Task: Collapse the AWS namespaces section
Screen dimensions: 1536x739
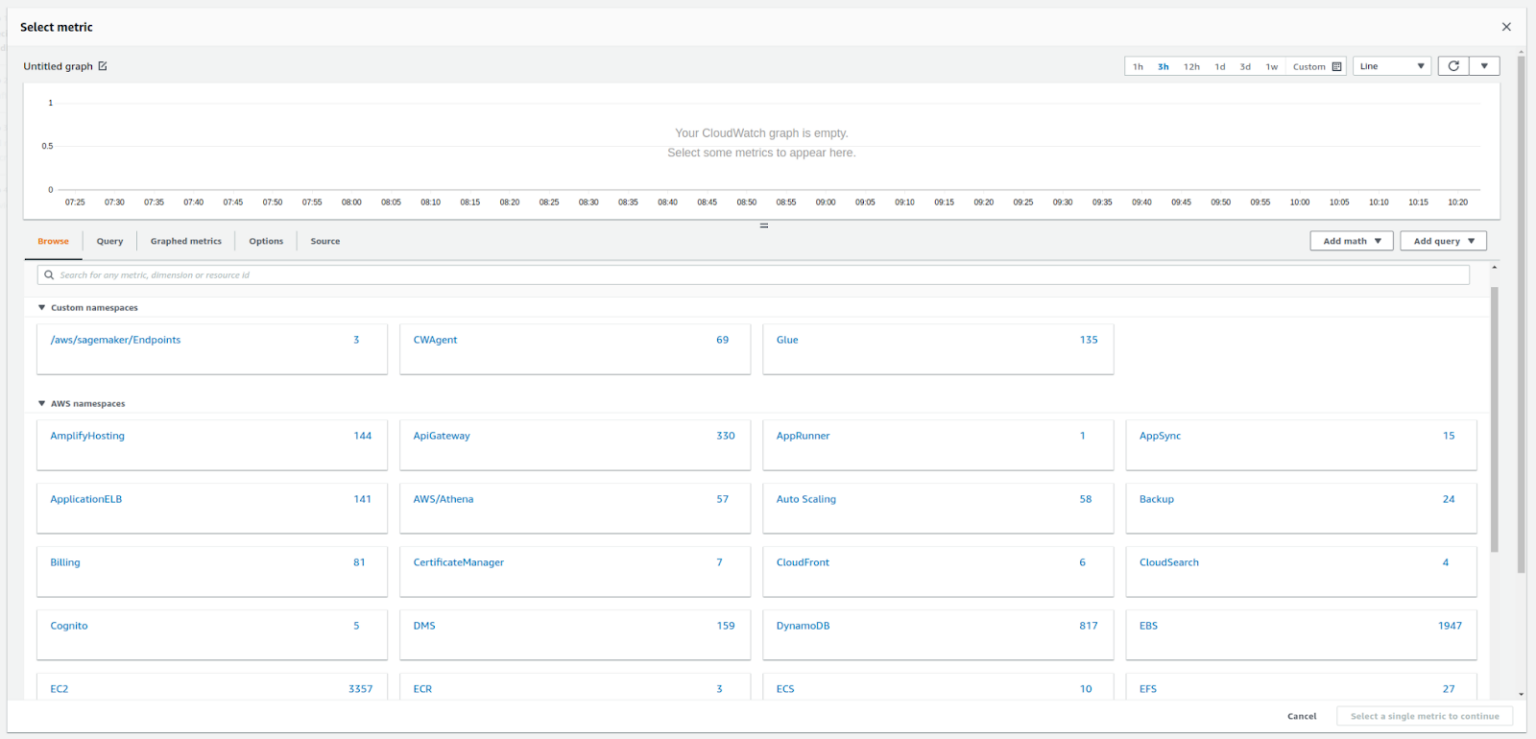Action: (40, 403)
